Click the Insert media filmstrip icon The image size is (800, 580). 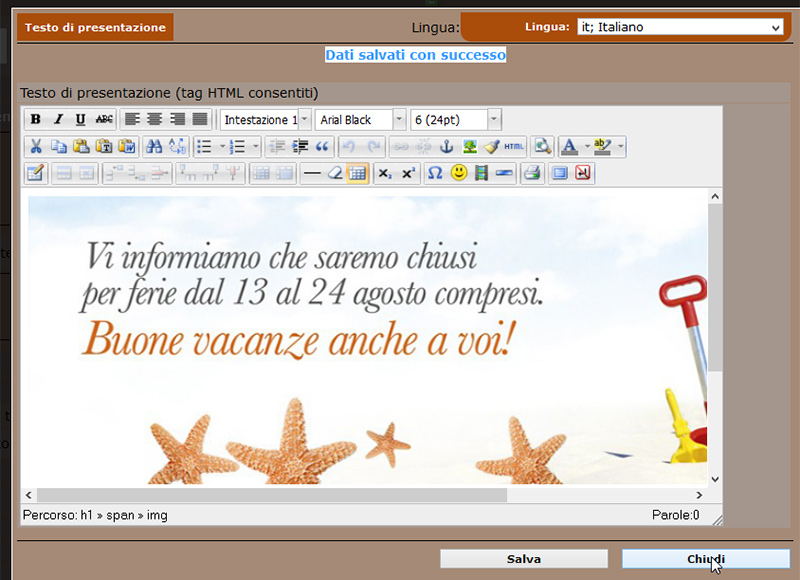pyautogui.click(x=481, y=173)
